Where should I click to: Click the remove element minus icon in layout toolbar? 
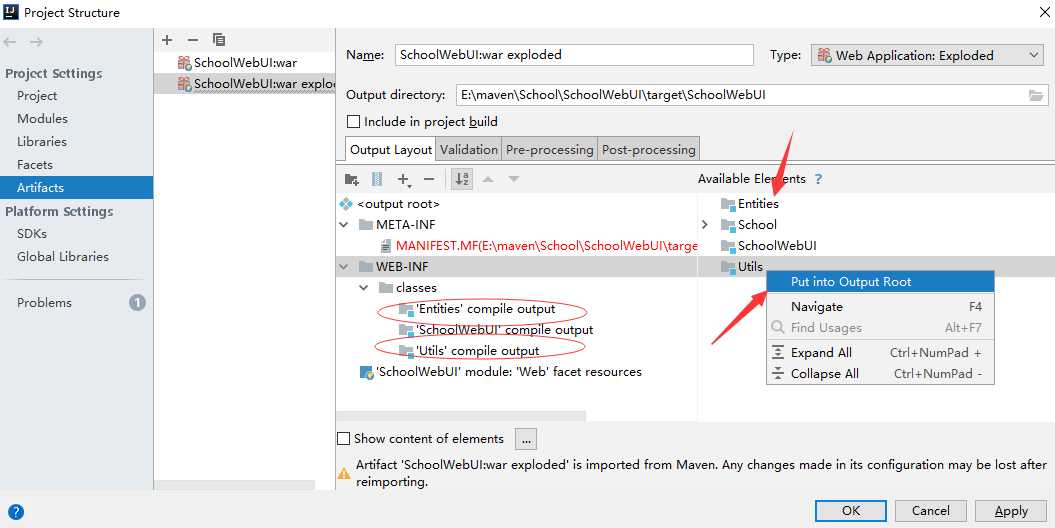(429, 179)
